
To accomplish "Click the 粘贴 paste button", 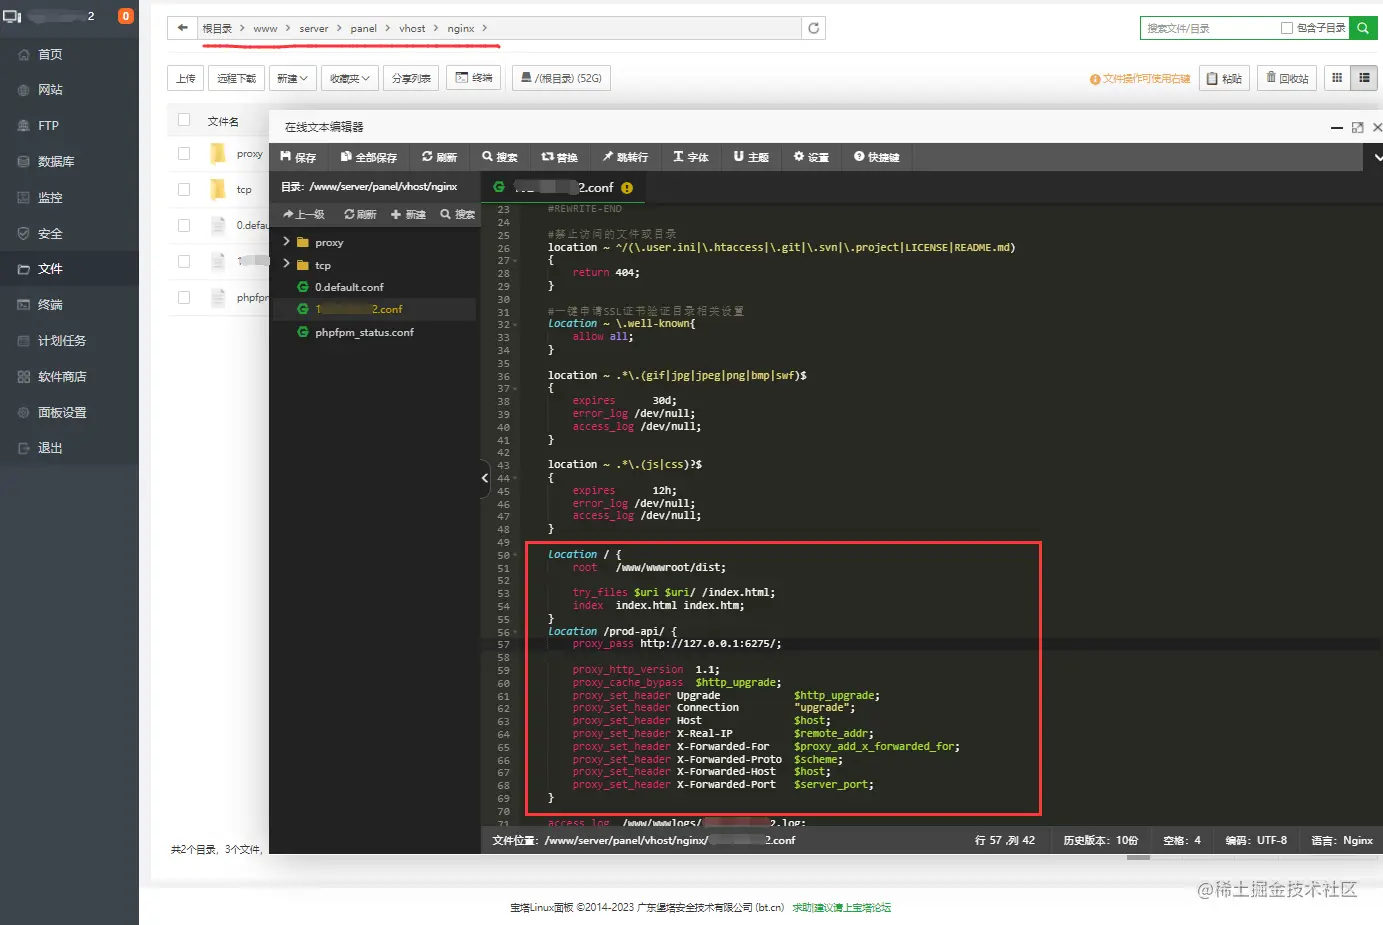I will (x=1224, y=78).
